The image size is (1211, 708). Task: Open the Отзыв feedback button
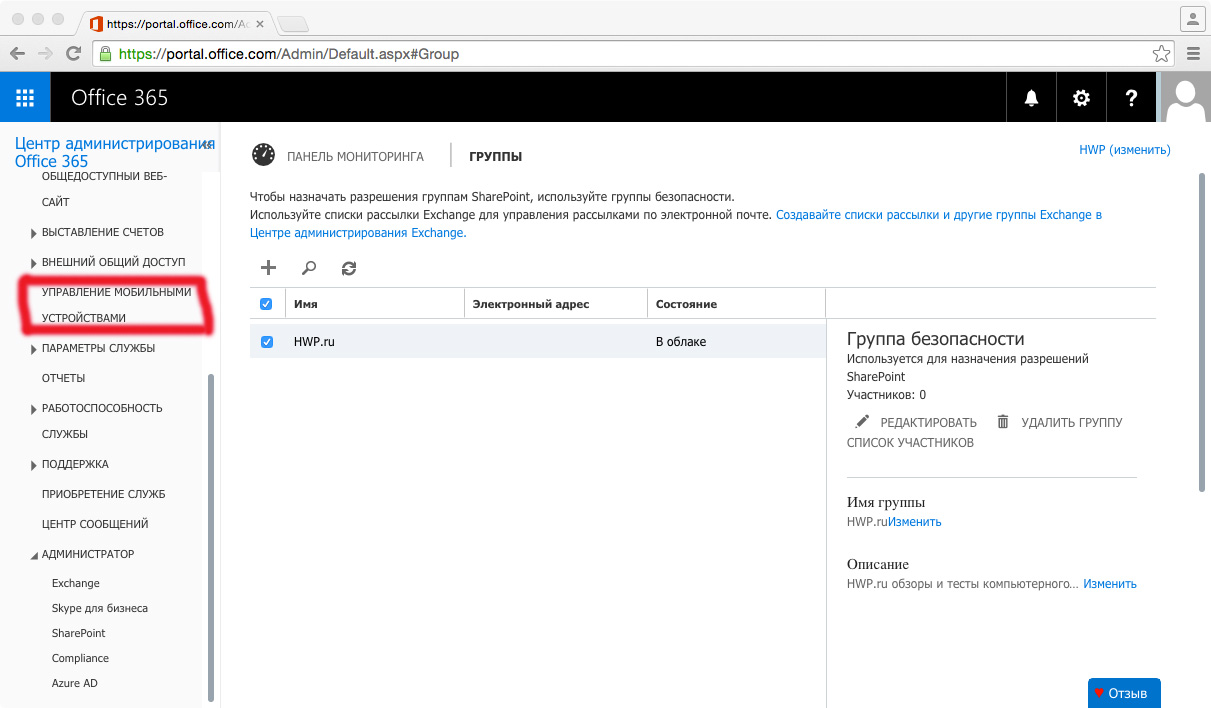(1124, 692)
